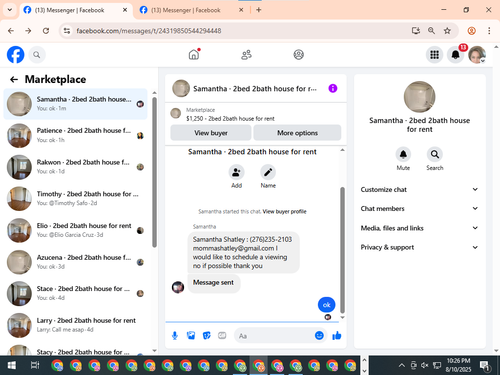Open the emoji picker smiley icon

pyautogui.click(x=319, y=335)
